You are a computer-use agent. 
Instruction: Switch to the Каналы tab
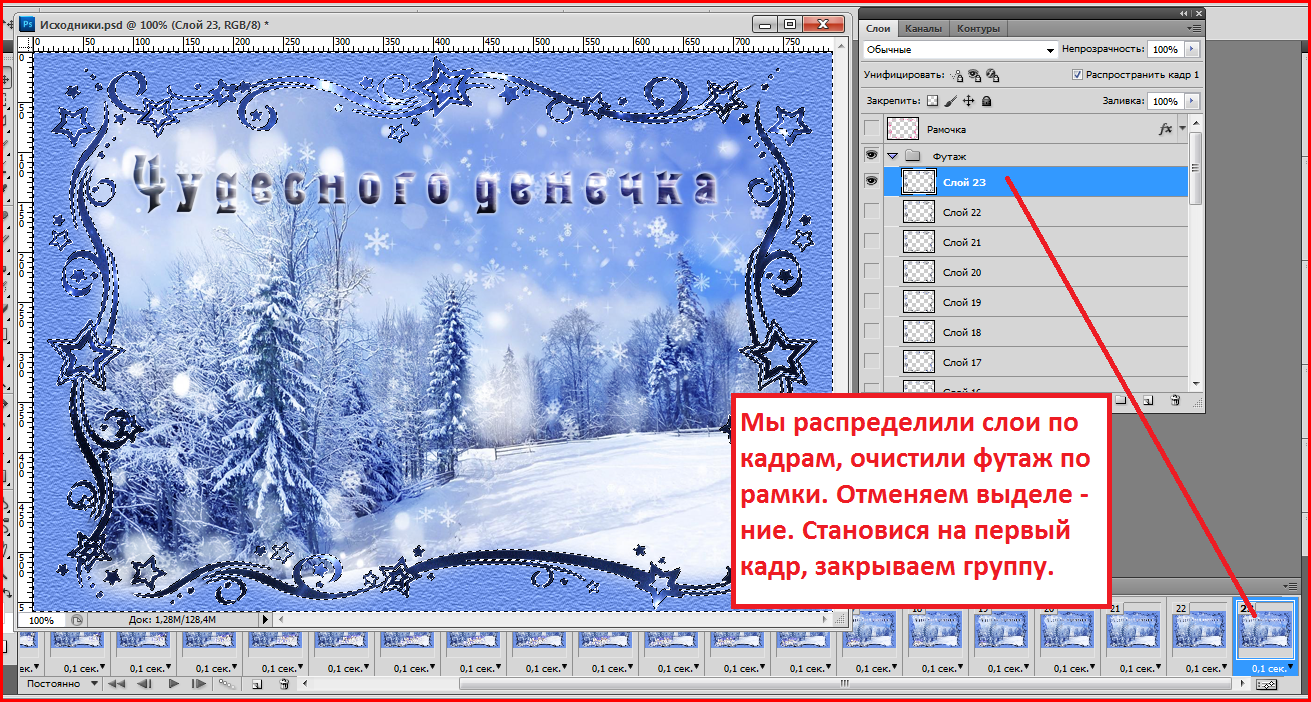pos(923,29)
